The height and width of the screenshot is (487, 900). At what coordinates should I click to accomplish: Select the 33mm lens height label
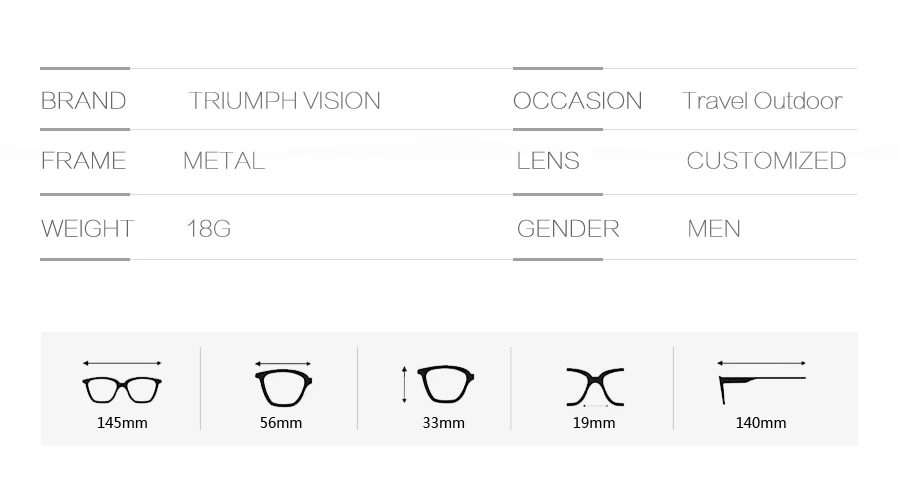444,423
